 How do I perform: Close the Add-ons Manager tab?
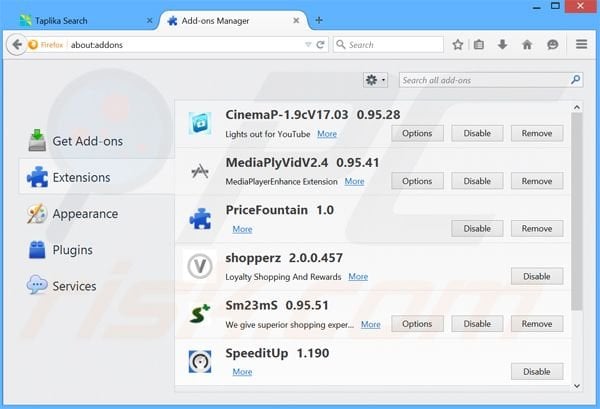296,20
